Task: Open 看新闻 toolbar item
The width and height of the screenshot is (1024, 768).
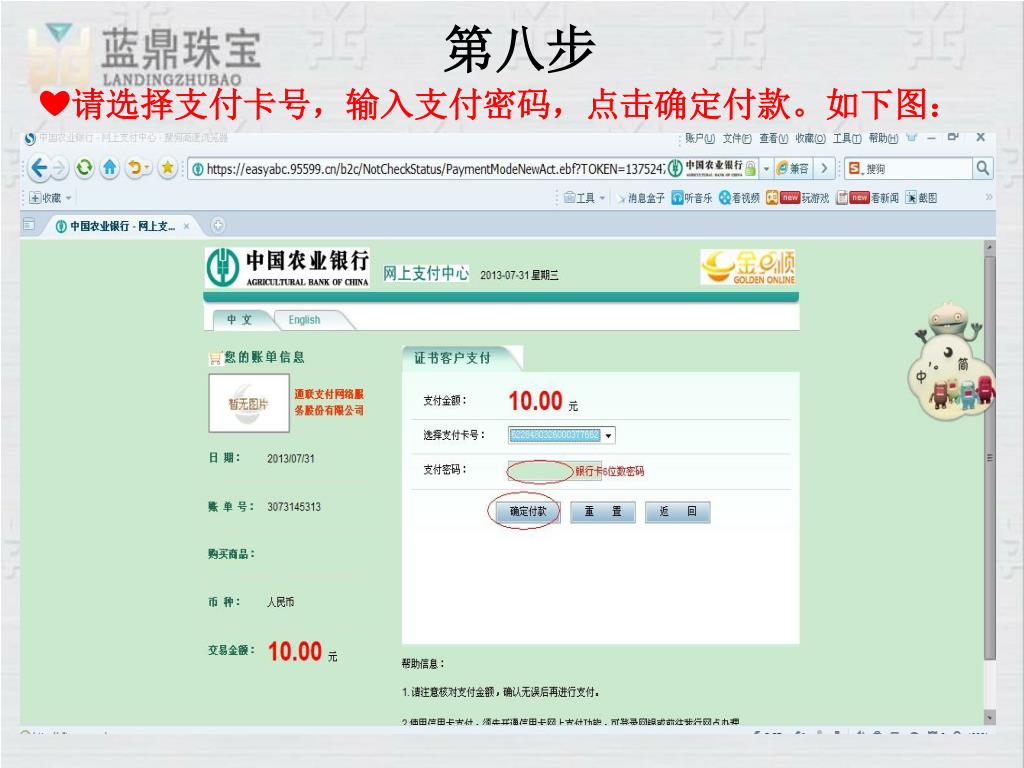Action: [867, 198]
